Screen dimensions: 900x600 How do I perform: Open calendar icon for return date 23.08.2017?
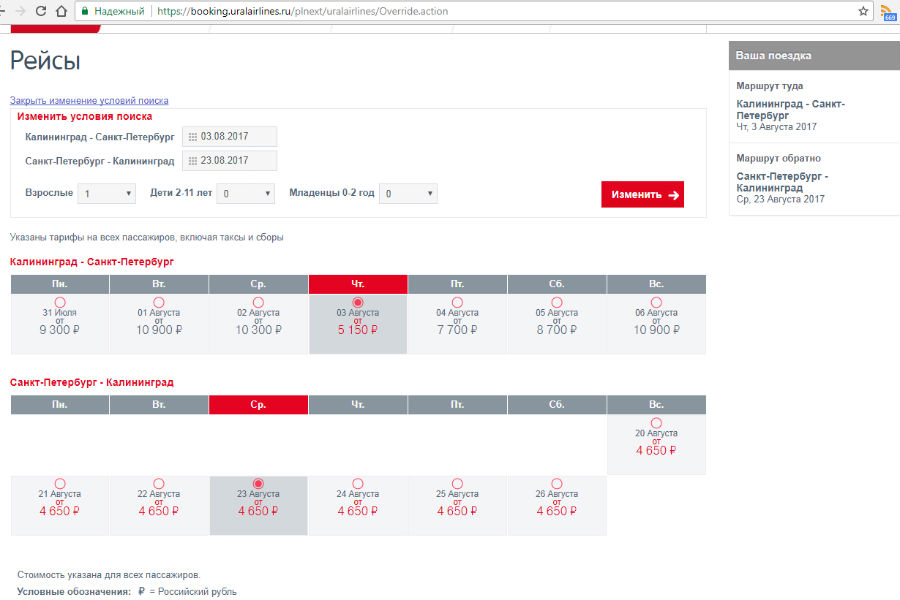coord(193,160)
